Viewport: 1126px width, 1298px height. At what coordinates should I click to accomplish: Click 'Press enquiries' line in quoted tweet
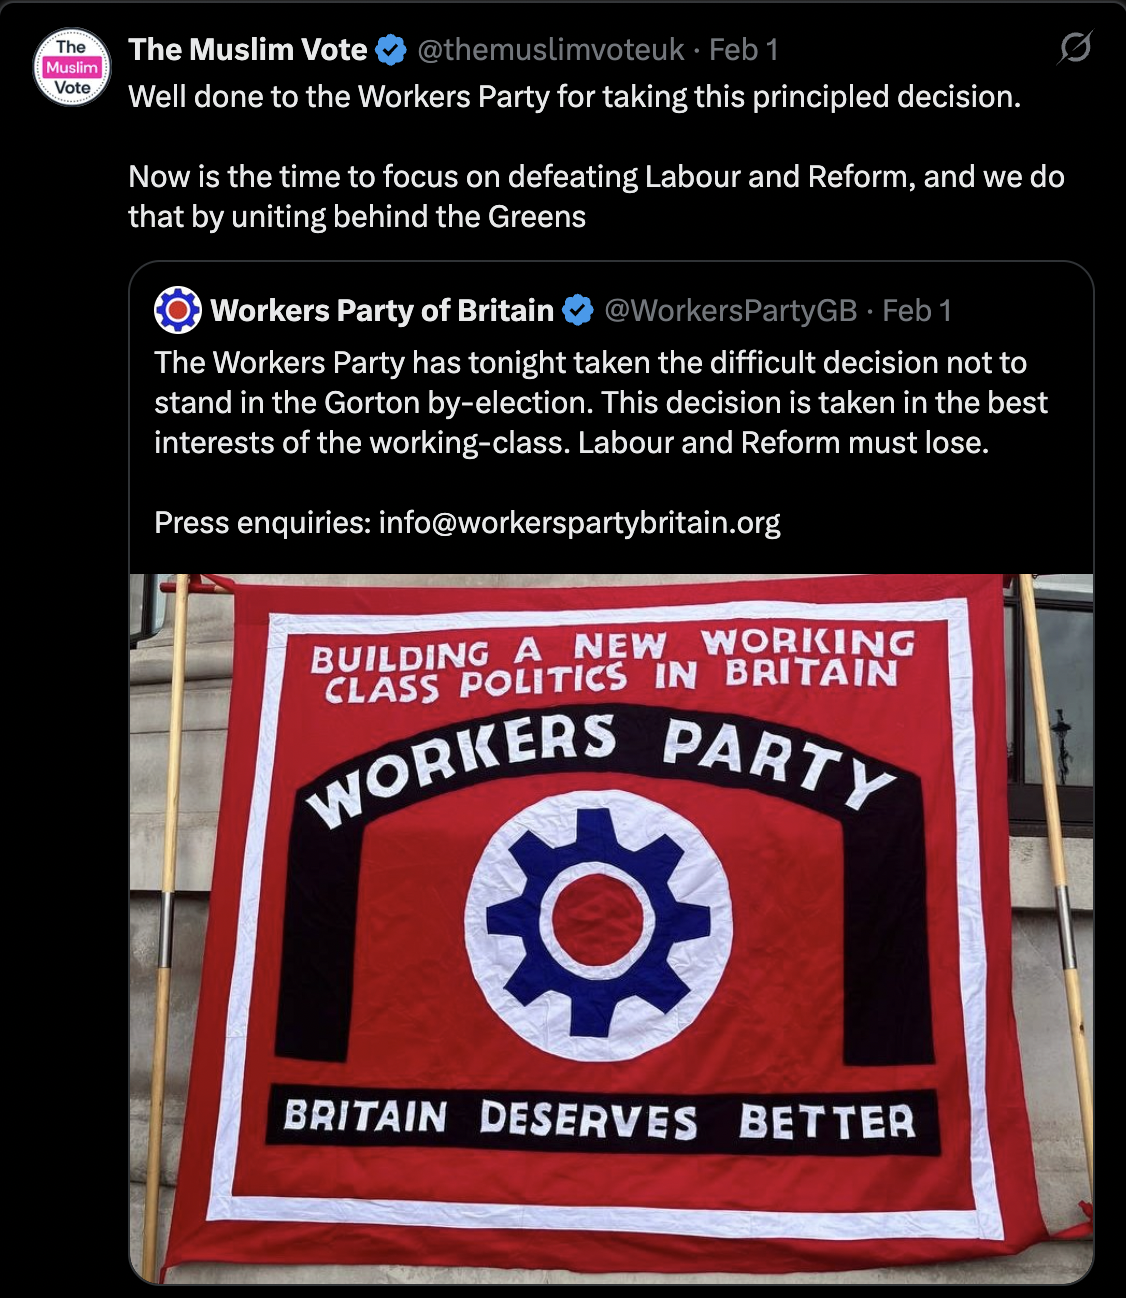click(467, 522)
